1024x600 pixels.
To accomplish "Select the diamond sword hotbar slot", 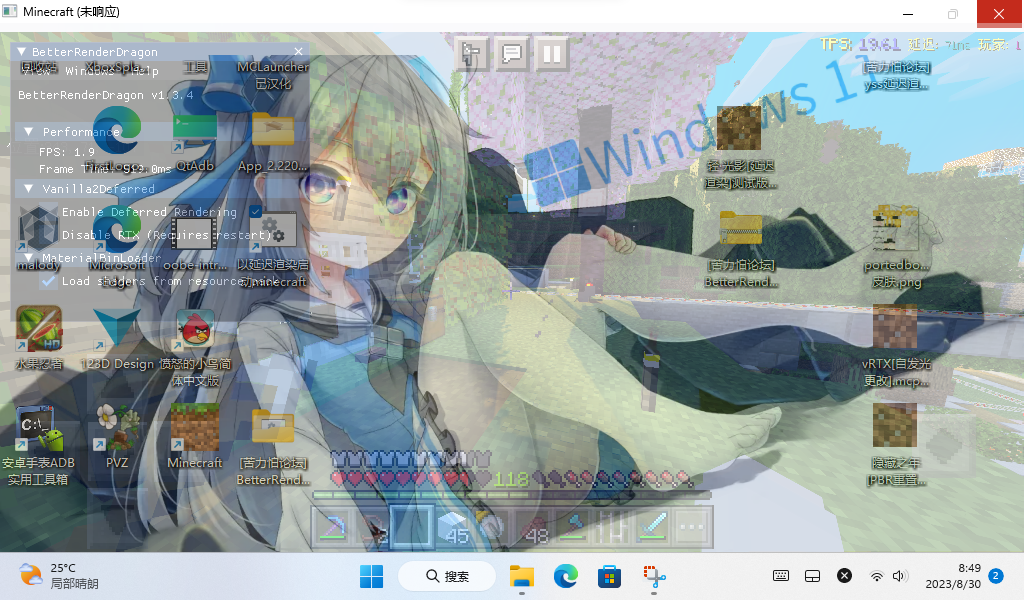I will 651,526.
